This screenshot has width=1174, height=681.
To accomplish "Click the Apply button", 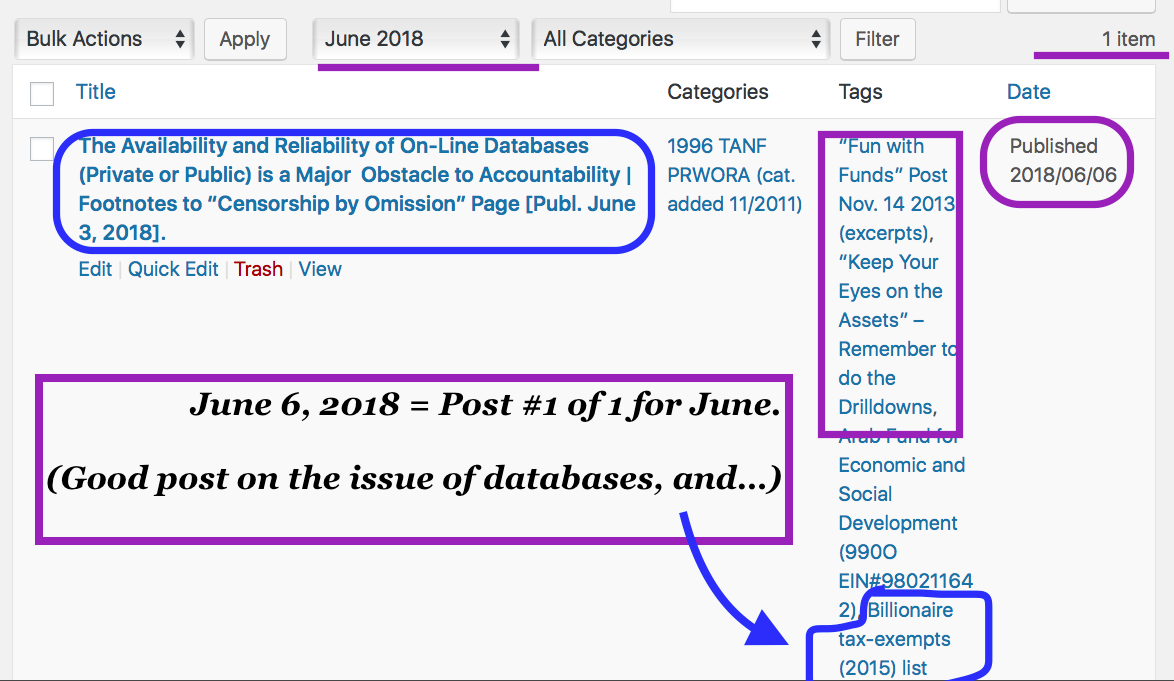I will (245, 39).
